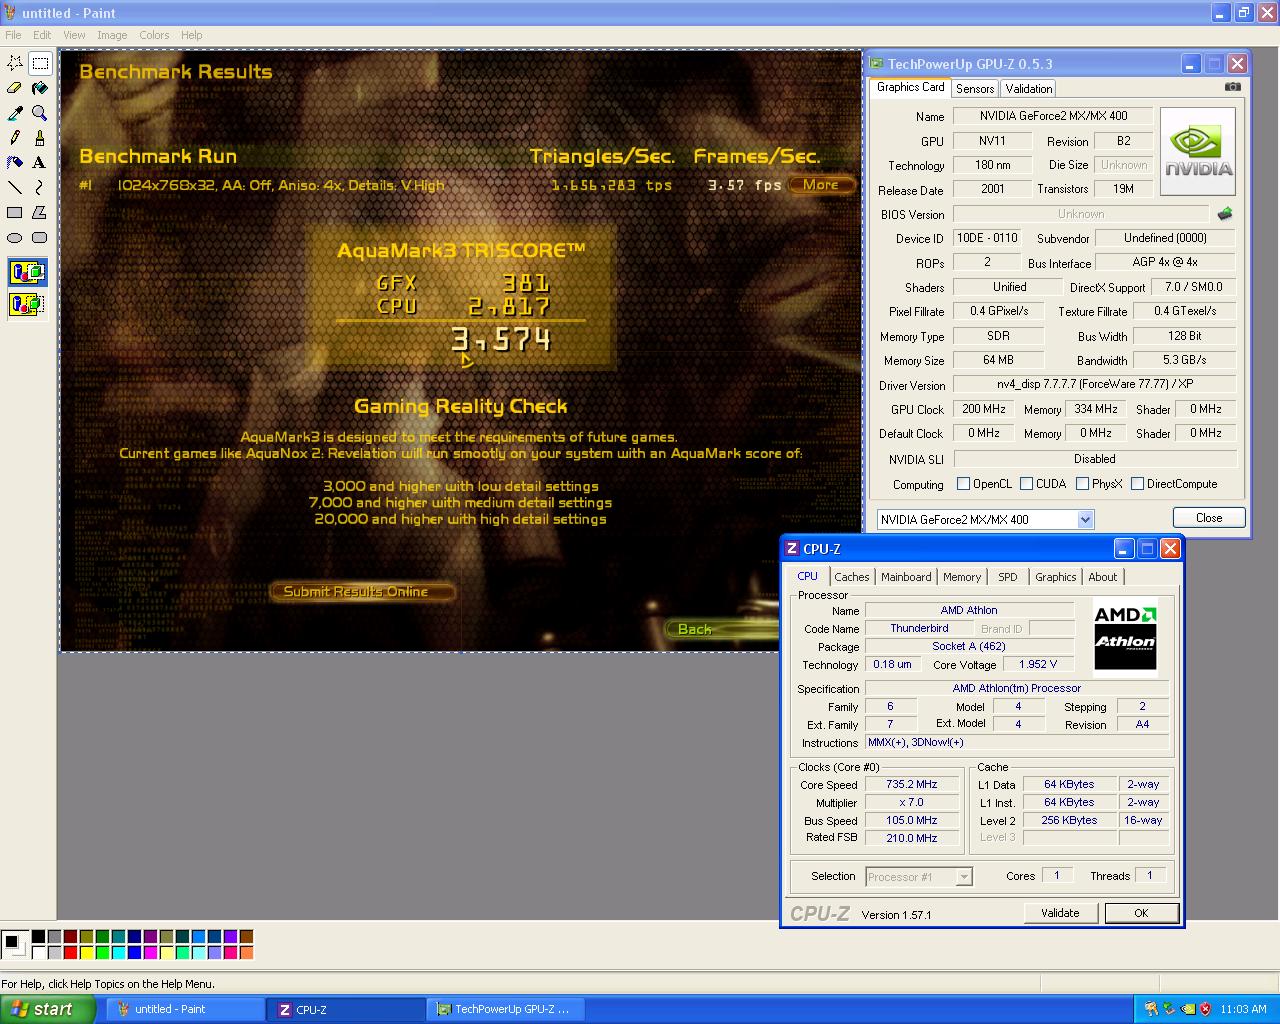Open the Caches tab in CPU-Z
This screenshot has height=1024, width=1280.
pos(852,577)
